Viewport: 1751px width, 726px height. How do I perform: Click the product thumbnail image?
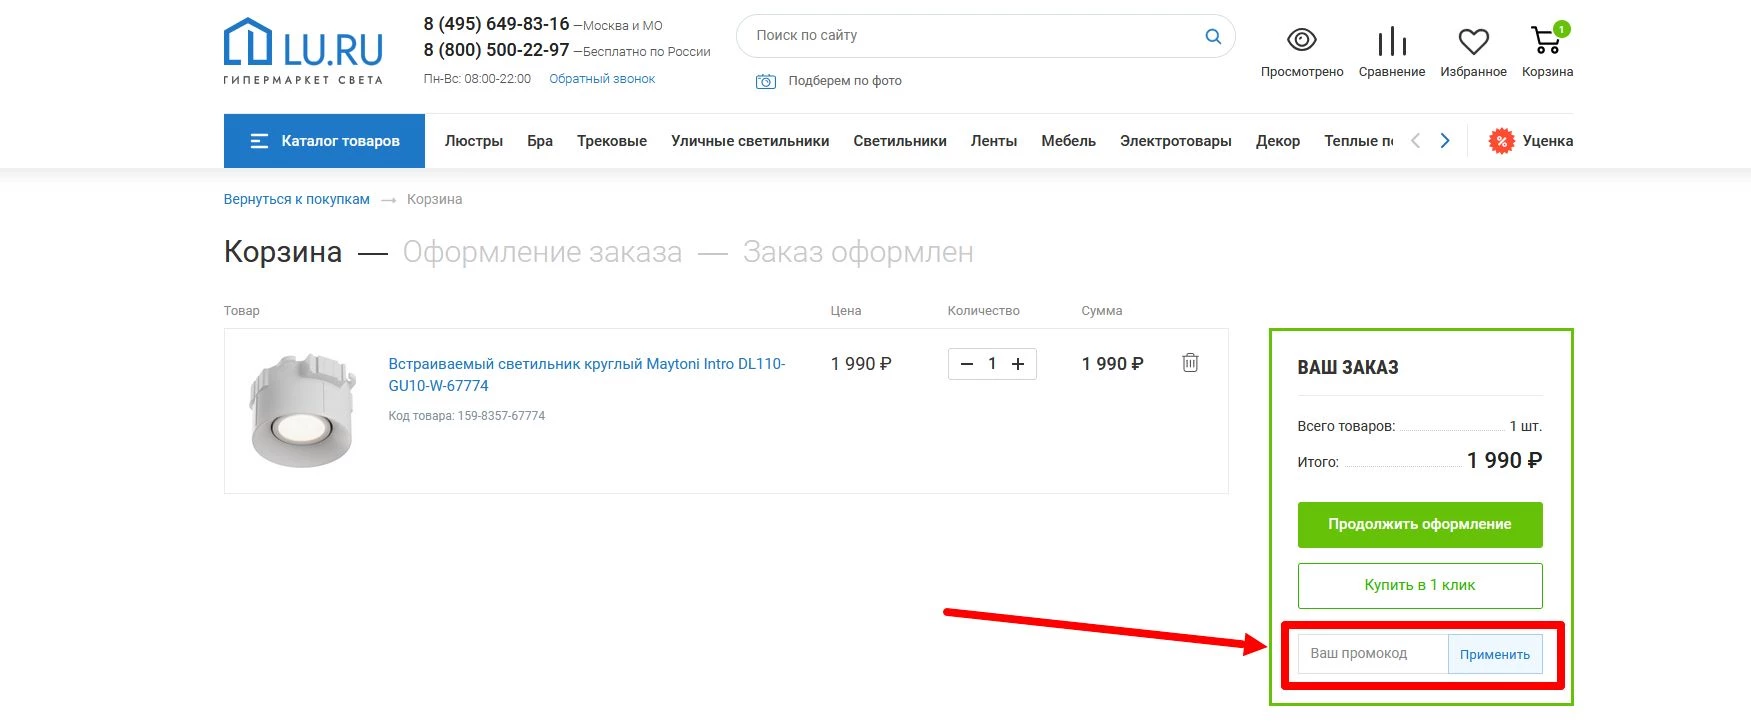(303, 410)
